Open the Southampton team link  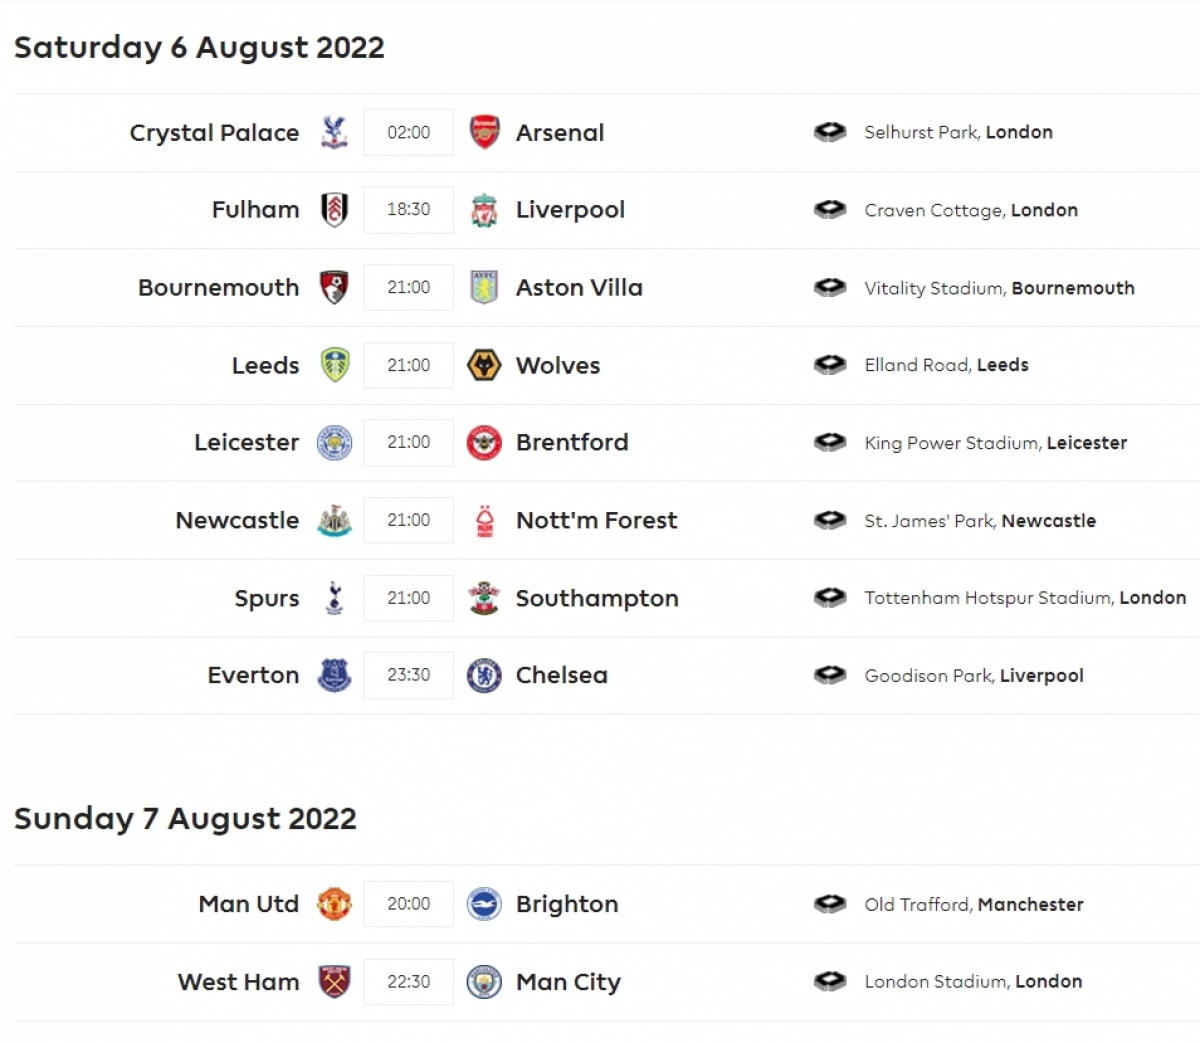(597, 598)
